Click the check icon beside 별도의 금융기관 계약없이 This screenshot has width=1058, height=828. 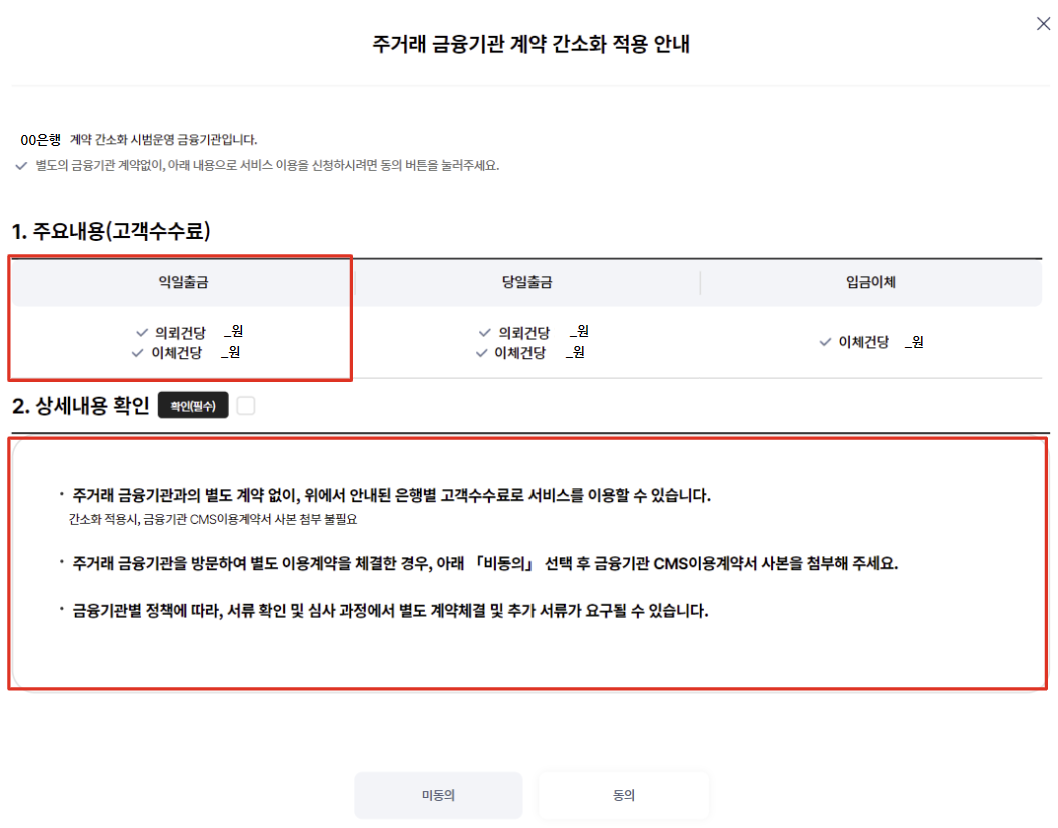pyautogui.click(x=21, y=165)
